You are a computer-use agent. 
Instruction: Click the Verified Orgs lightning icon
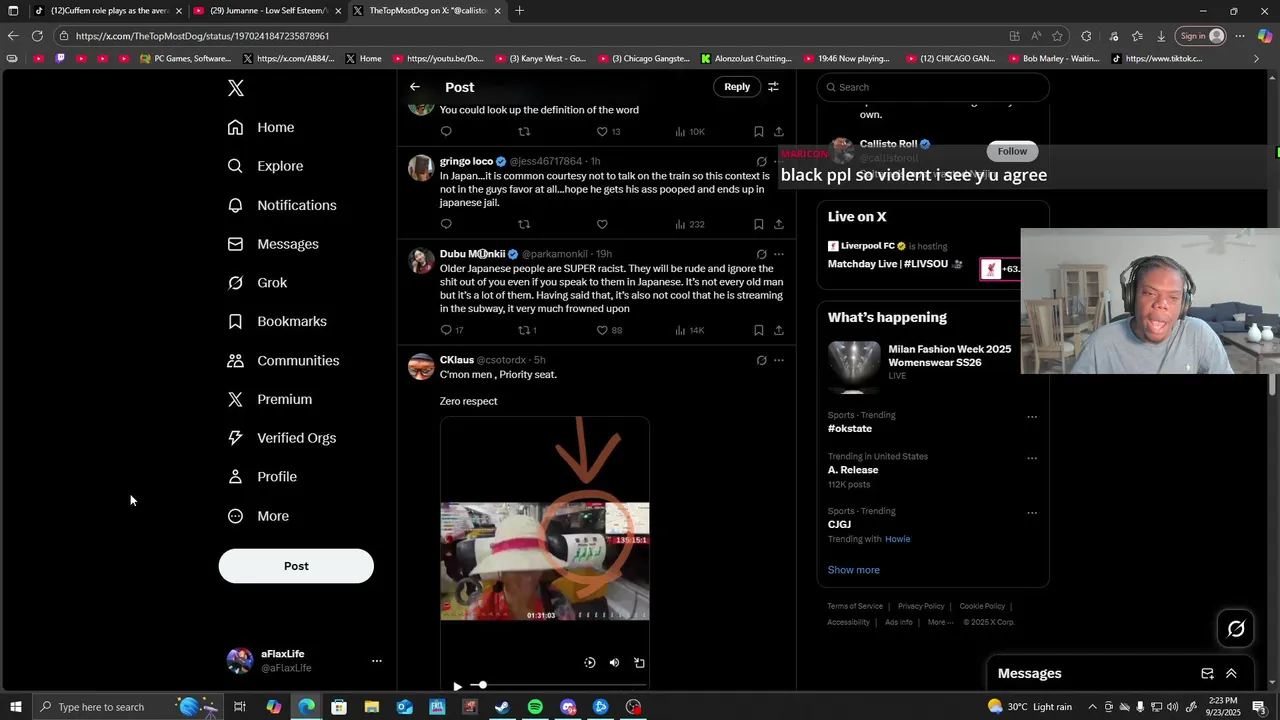[x=235, y=438]
